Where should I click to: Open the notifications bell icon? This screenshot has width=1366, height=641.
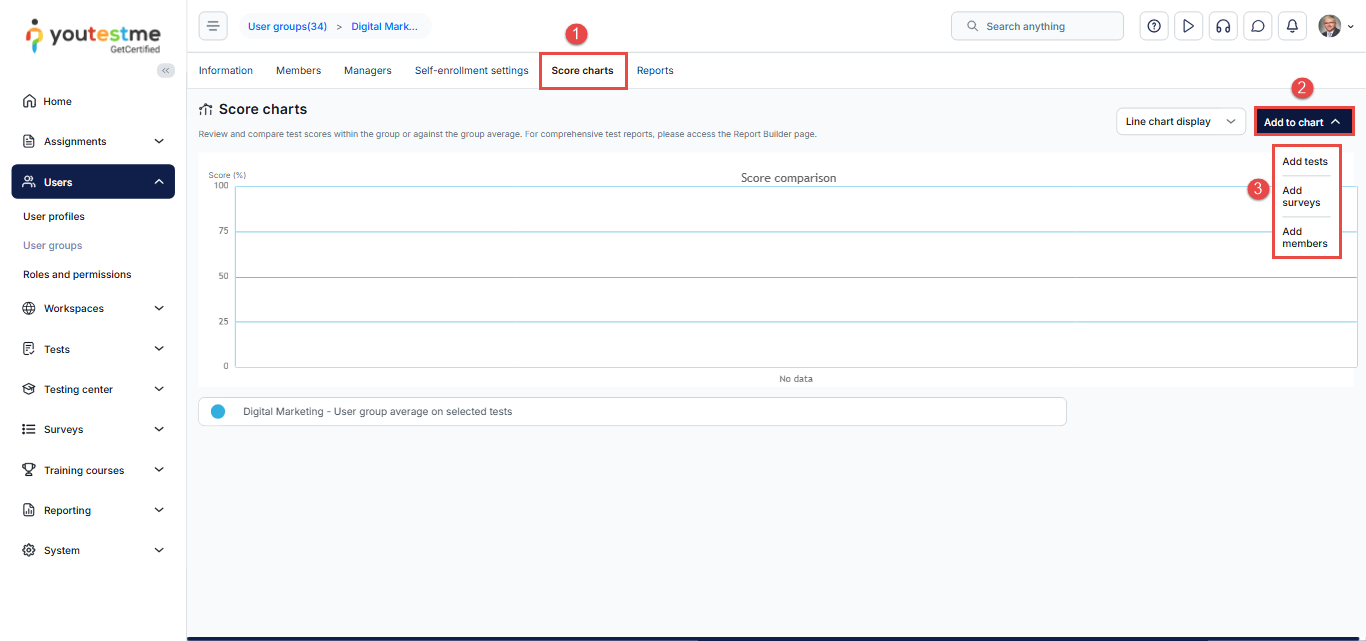click(x=1292, y=26)
